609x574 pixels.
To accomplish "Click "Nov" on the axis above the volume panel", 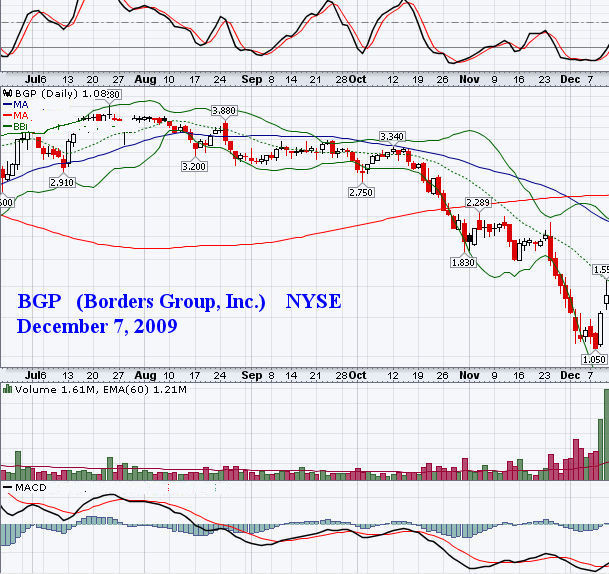I will coord(469,375).
